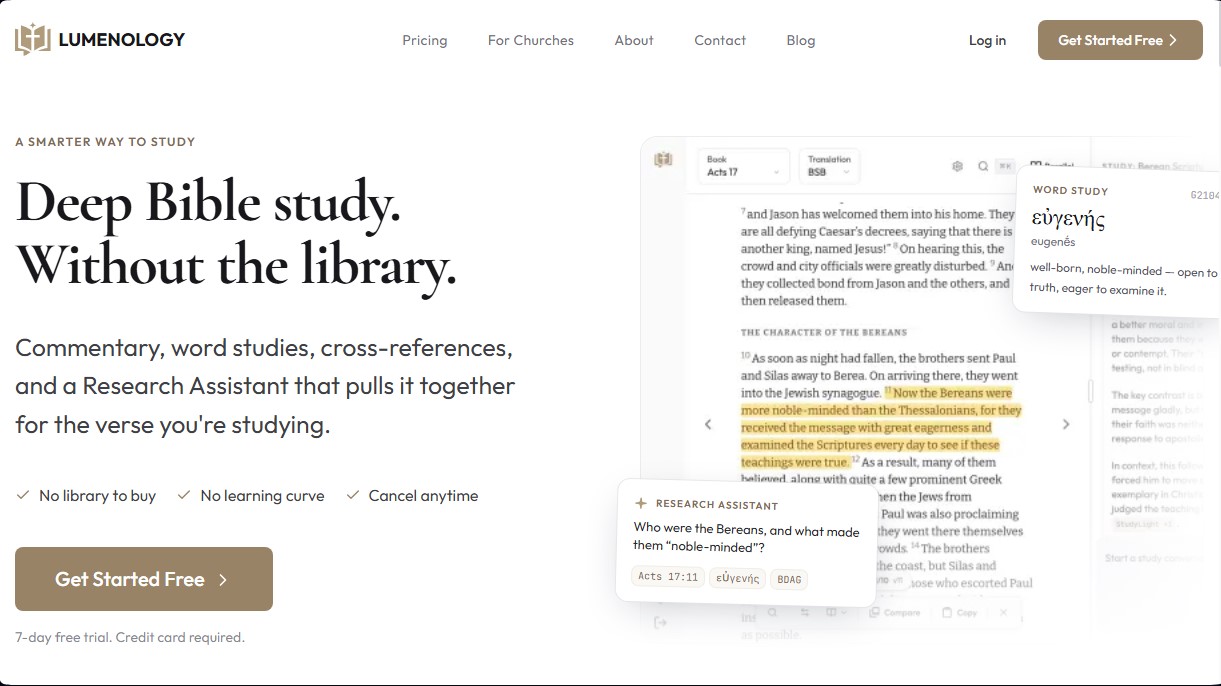
Task: Click the BDAG source chip
Action: 790,578
